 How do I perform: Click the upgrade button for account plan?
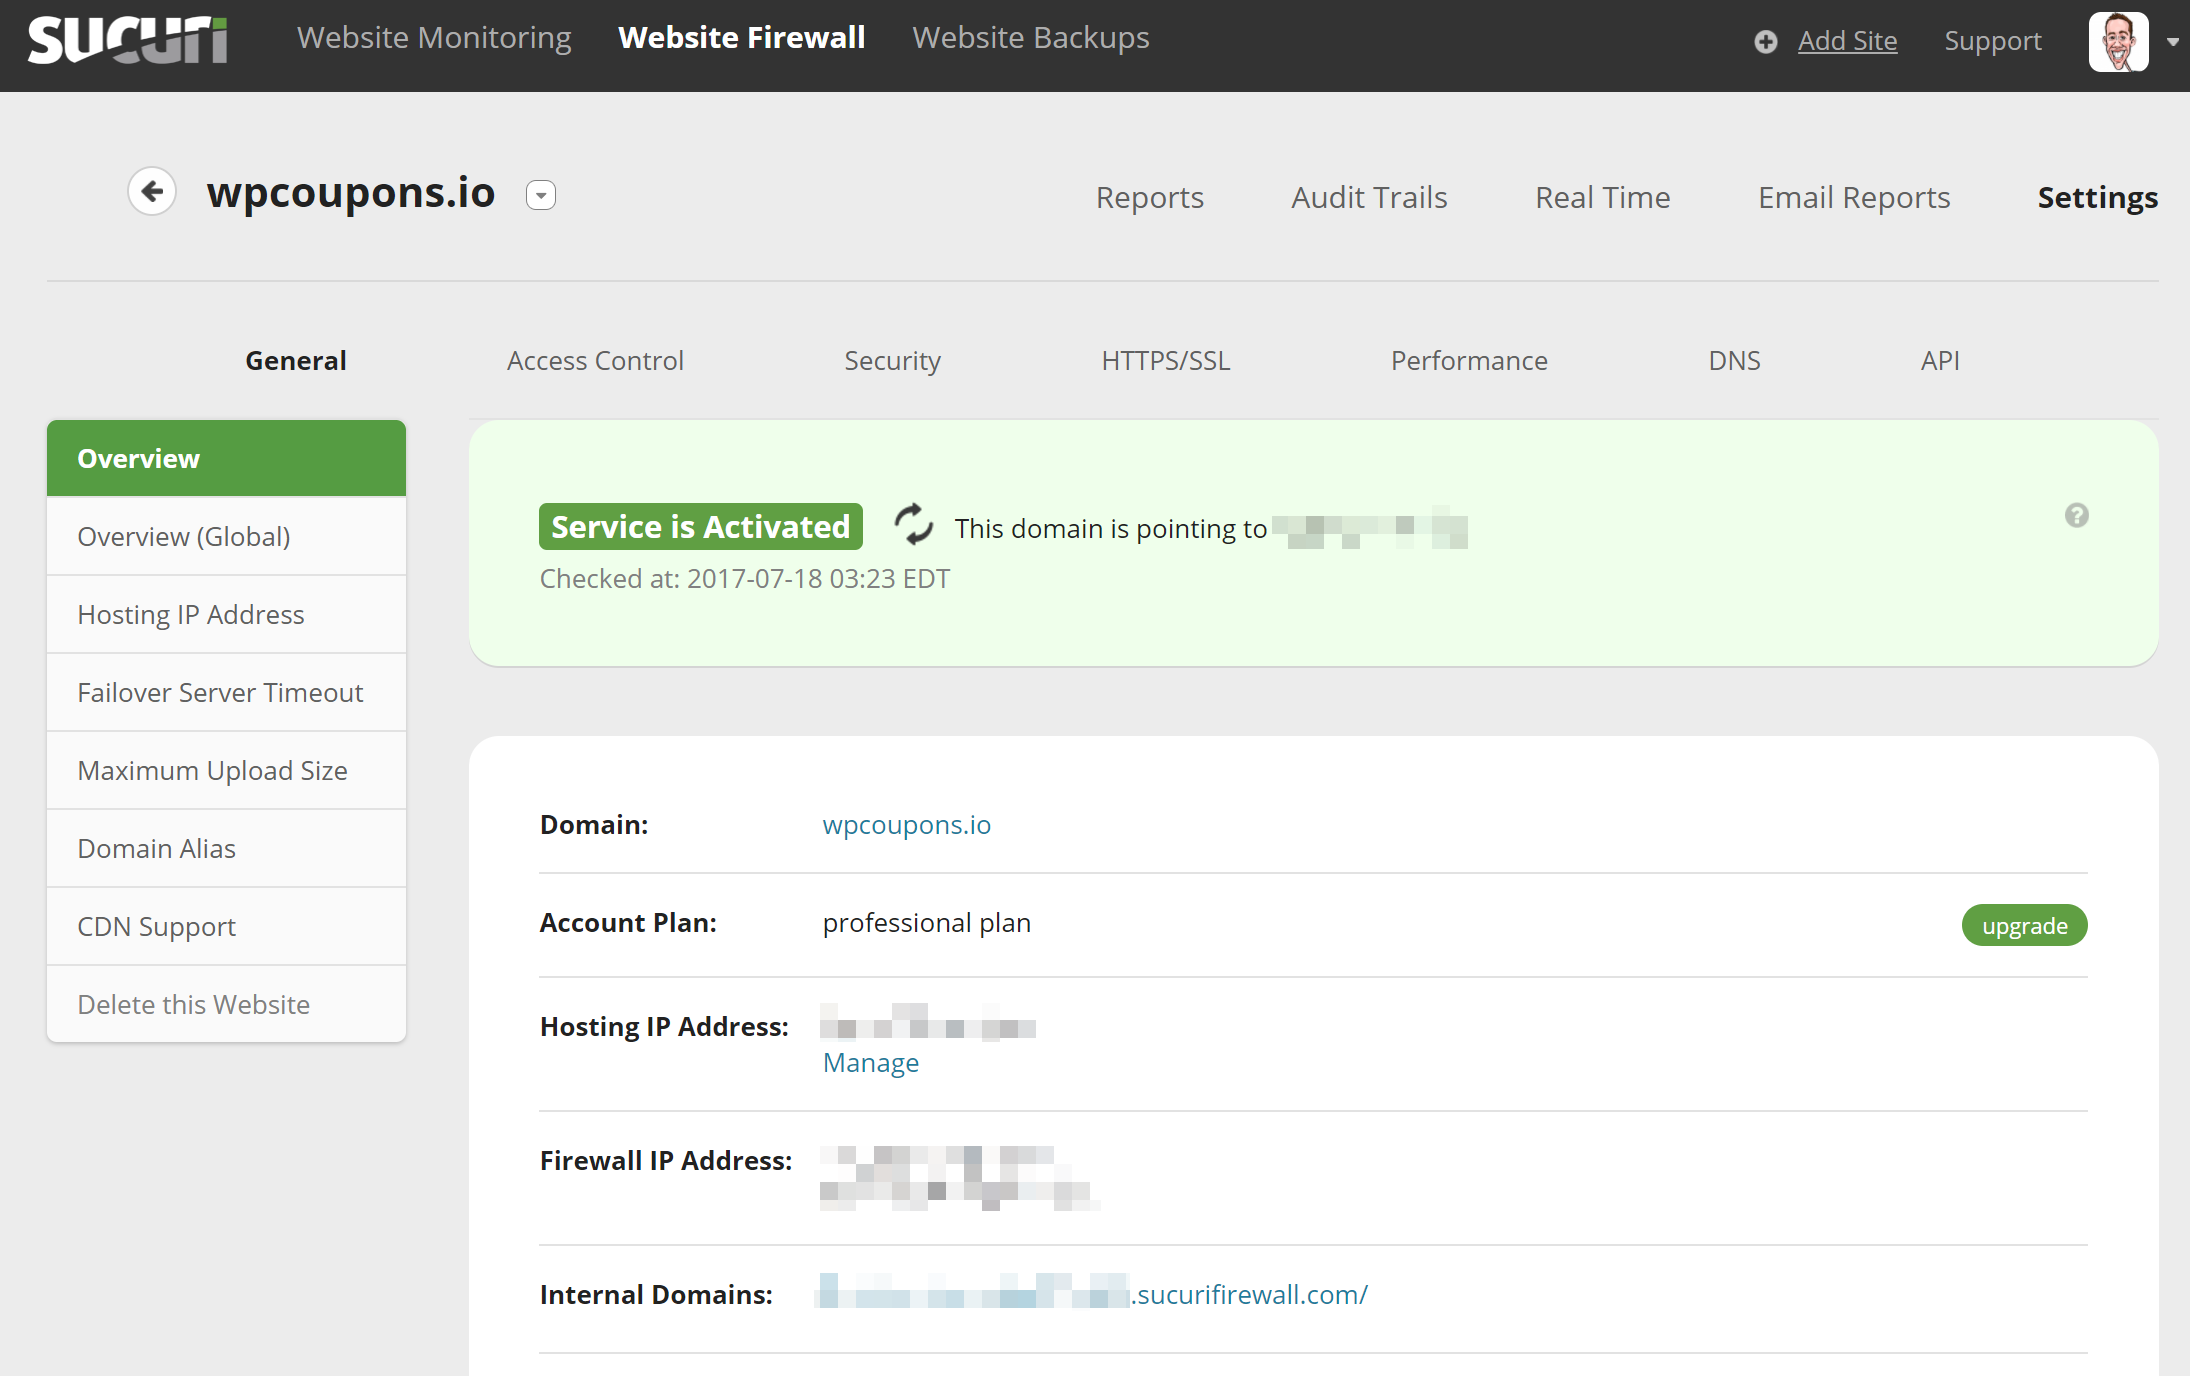(x=2024, y=924)
